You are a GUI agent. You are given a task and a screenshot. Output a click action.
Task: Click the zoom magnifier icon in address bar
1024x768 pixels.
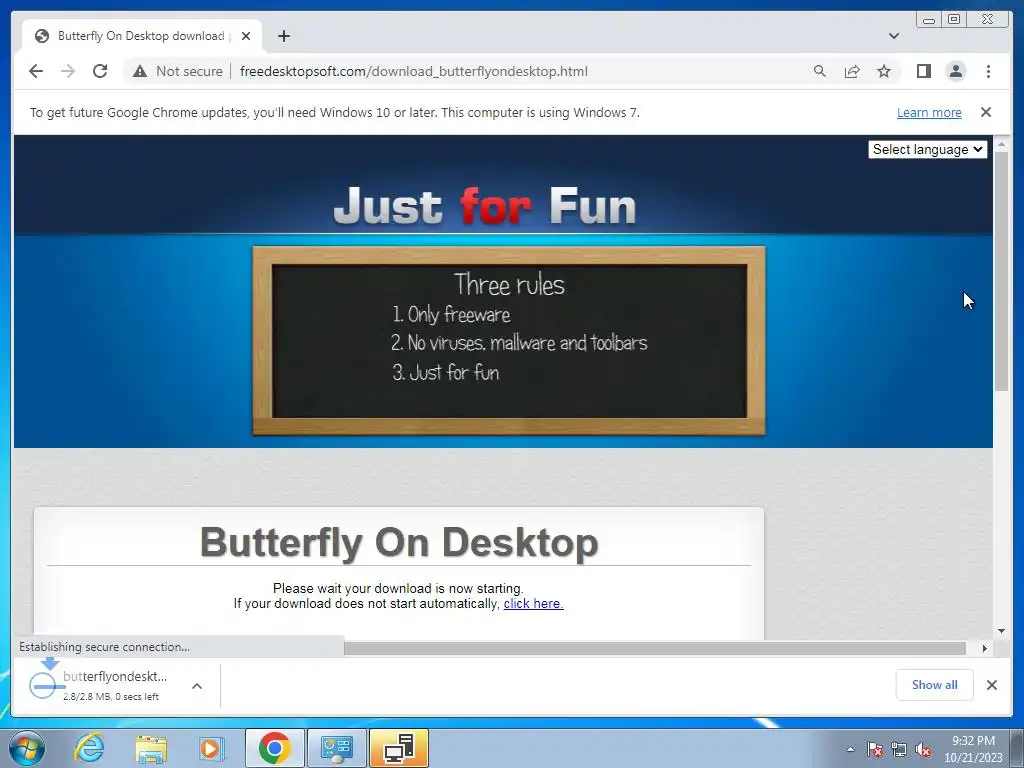(x=820, y=71)
